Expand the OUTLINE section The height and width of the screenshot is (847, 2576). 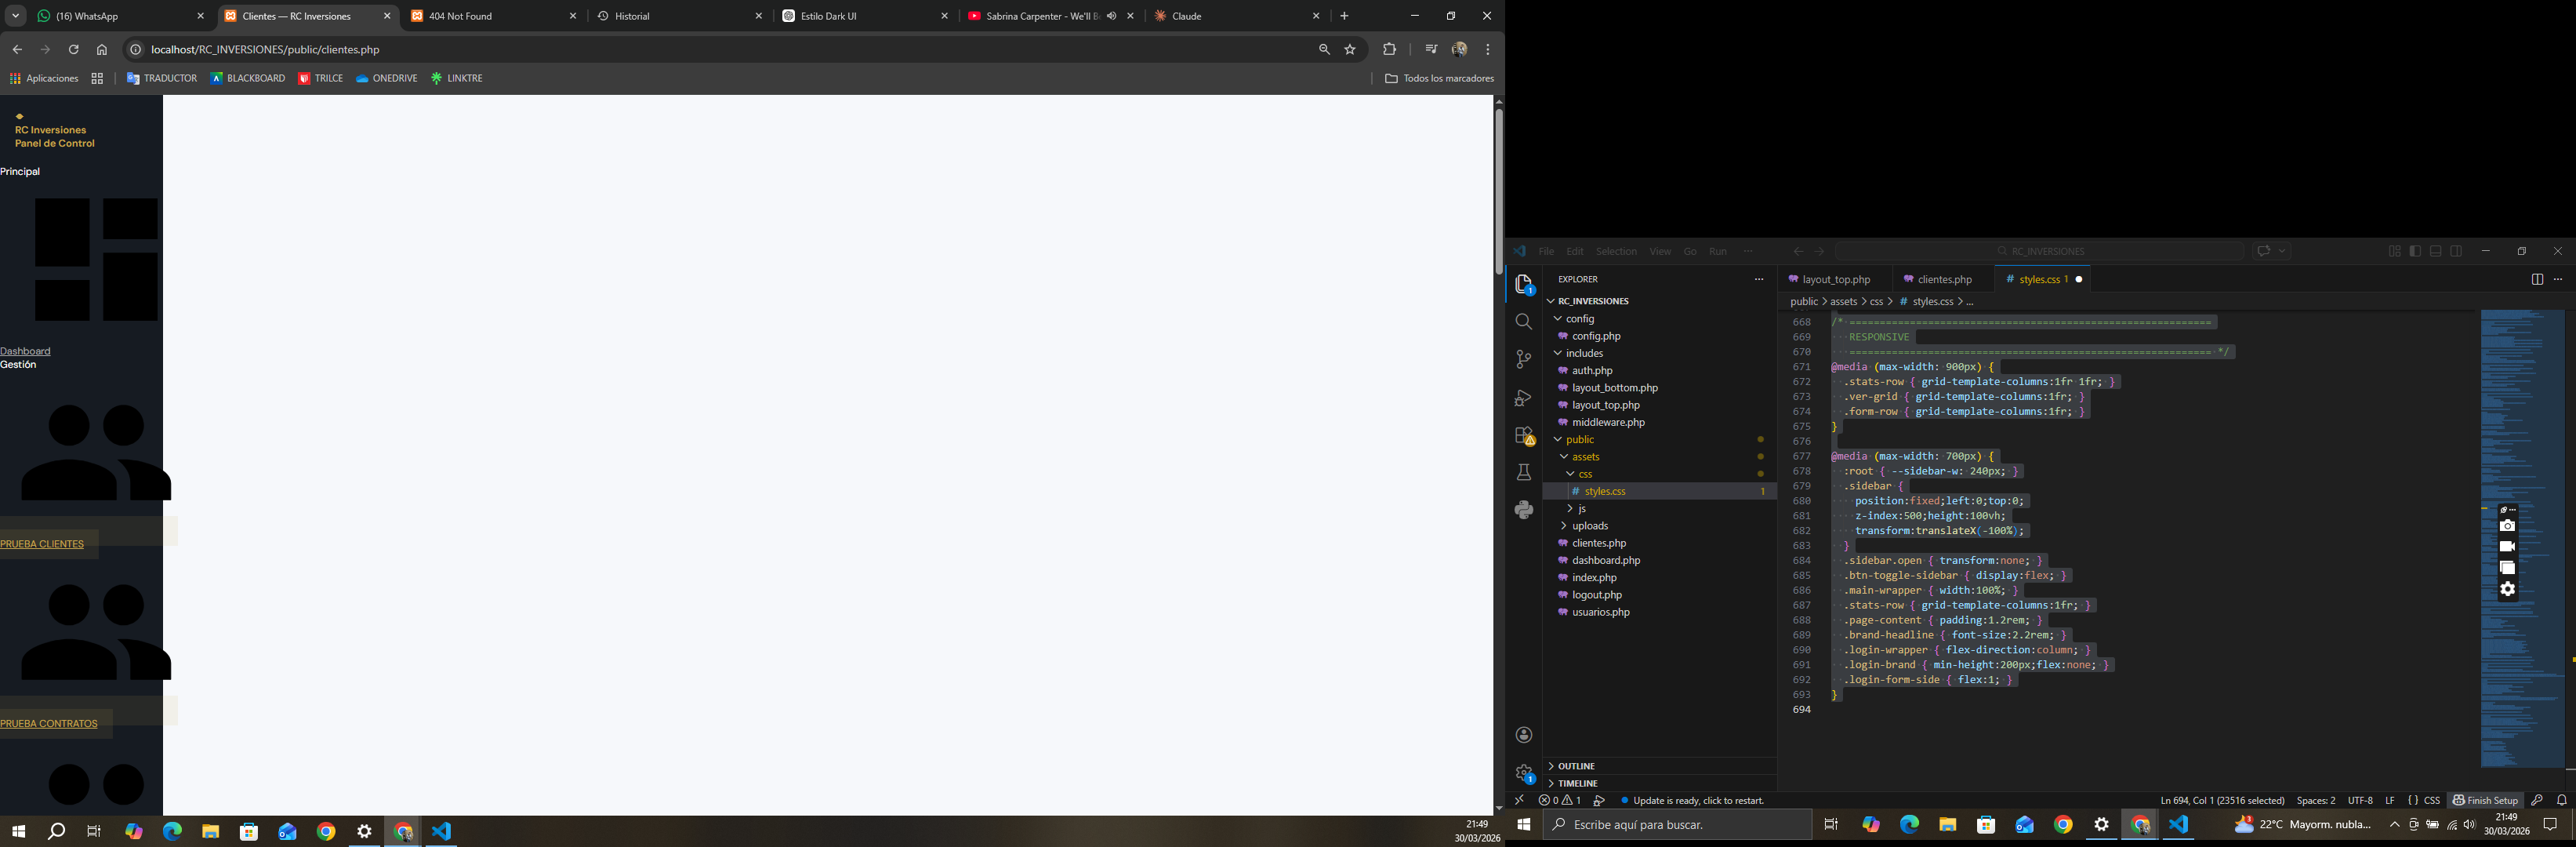point(1576,766)
